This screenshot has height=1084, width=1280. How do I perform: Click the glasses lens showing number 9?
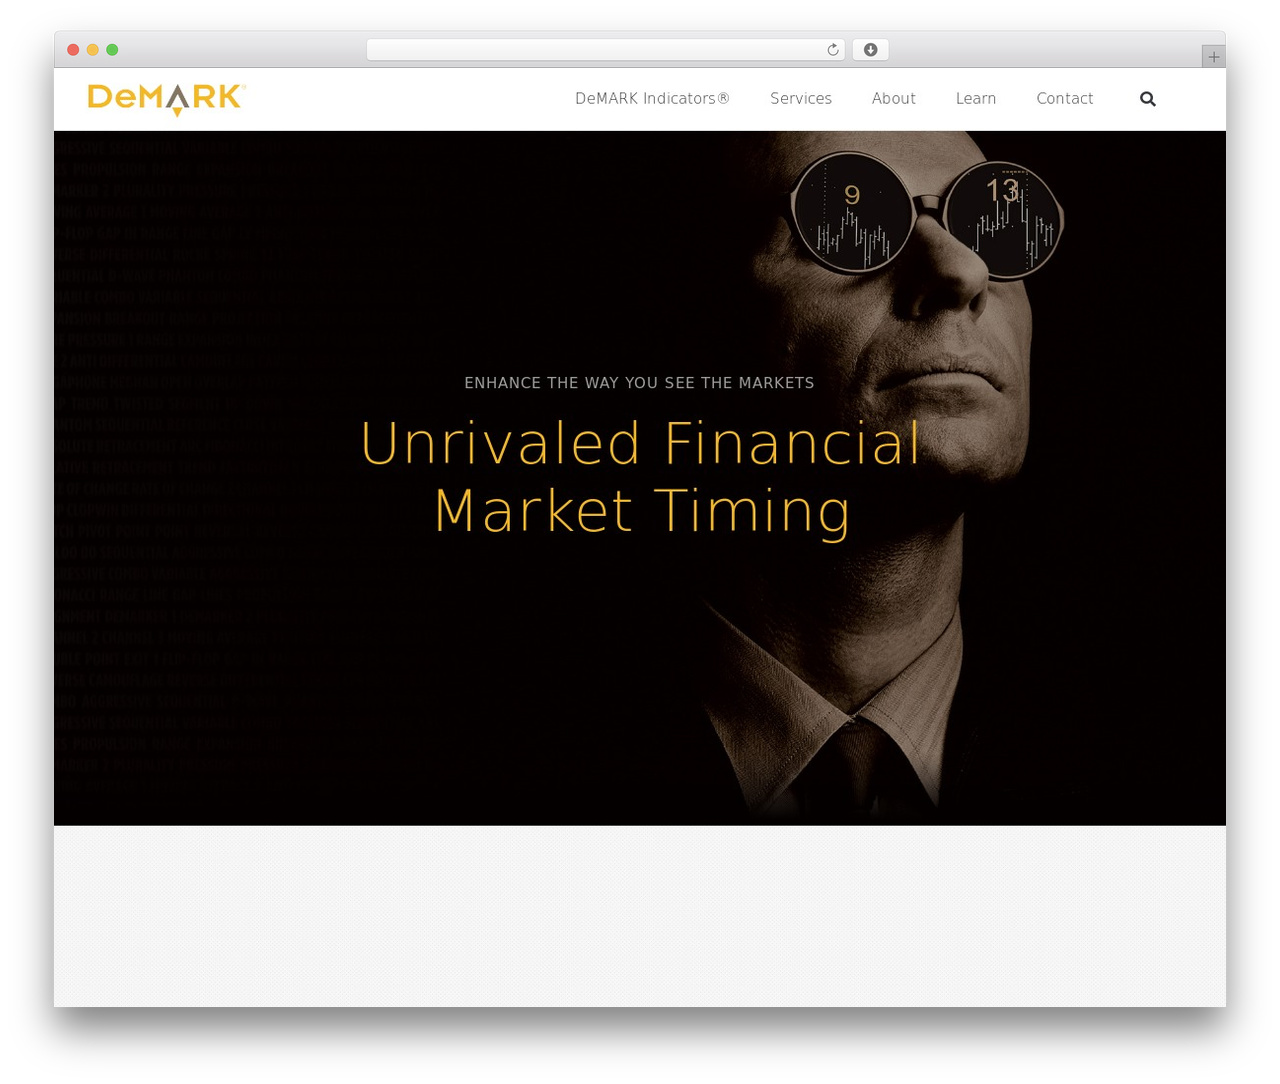[x=852, y=212]
